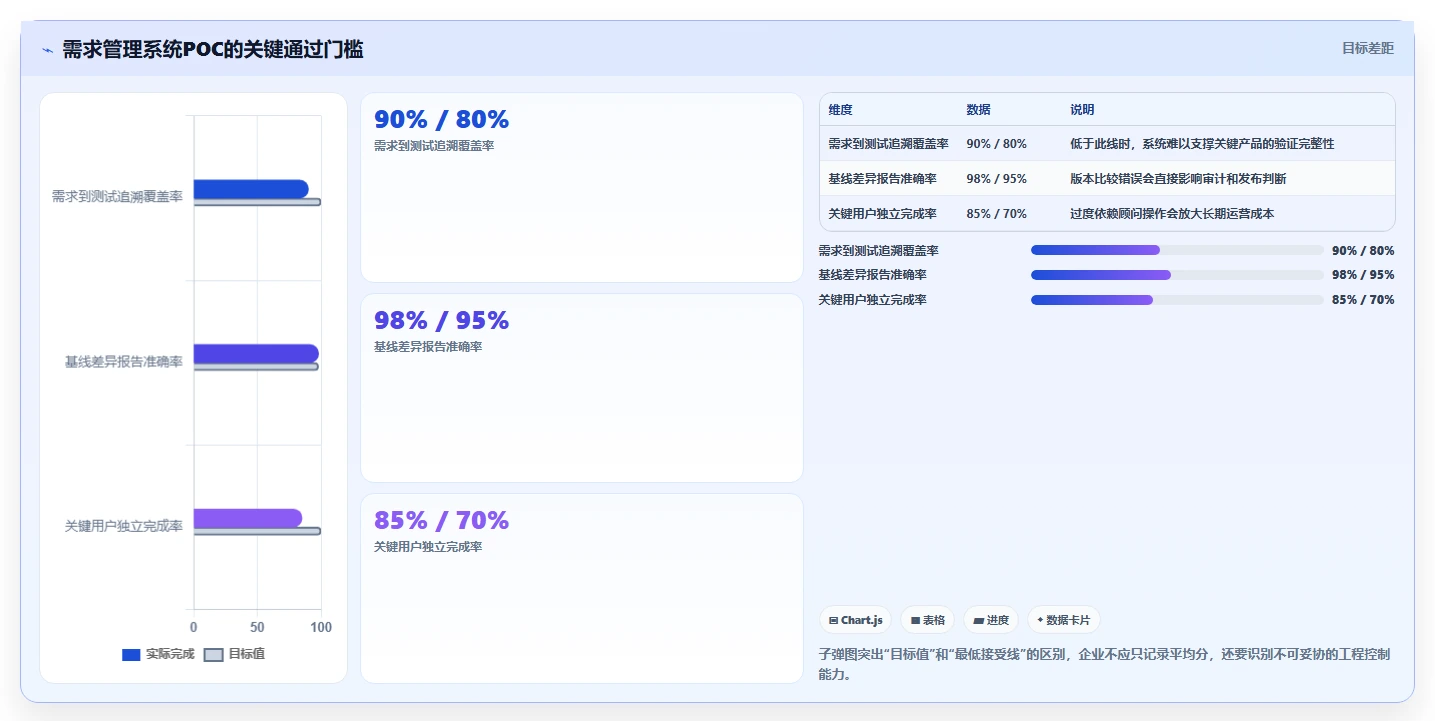1435x721 pixels.
Task: Click the 数据 table column header
Action: click(978, 110)
